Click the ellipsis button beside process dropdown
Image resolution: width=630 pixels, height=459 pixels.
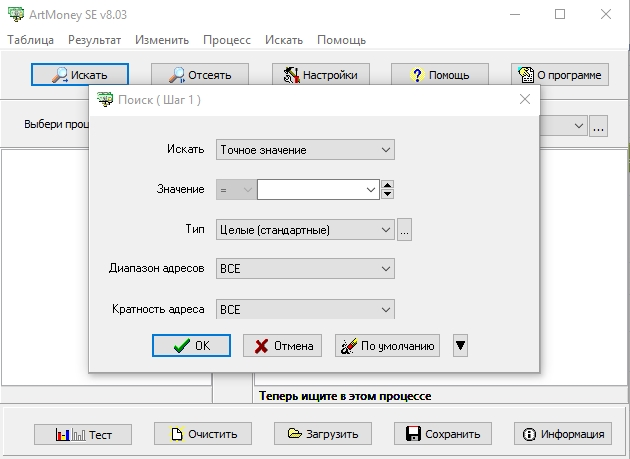click(x=598, y=126)
